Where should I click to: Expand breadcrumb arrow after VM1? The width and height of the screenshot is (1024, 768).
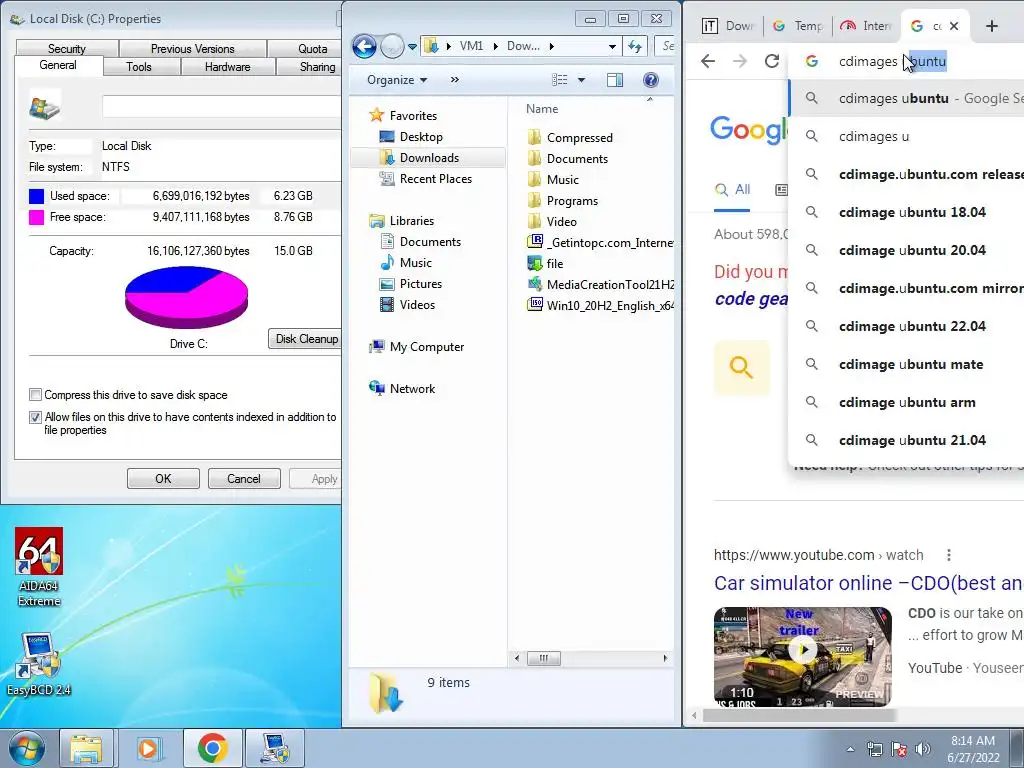coord(496,46)
